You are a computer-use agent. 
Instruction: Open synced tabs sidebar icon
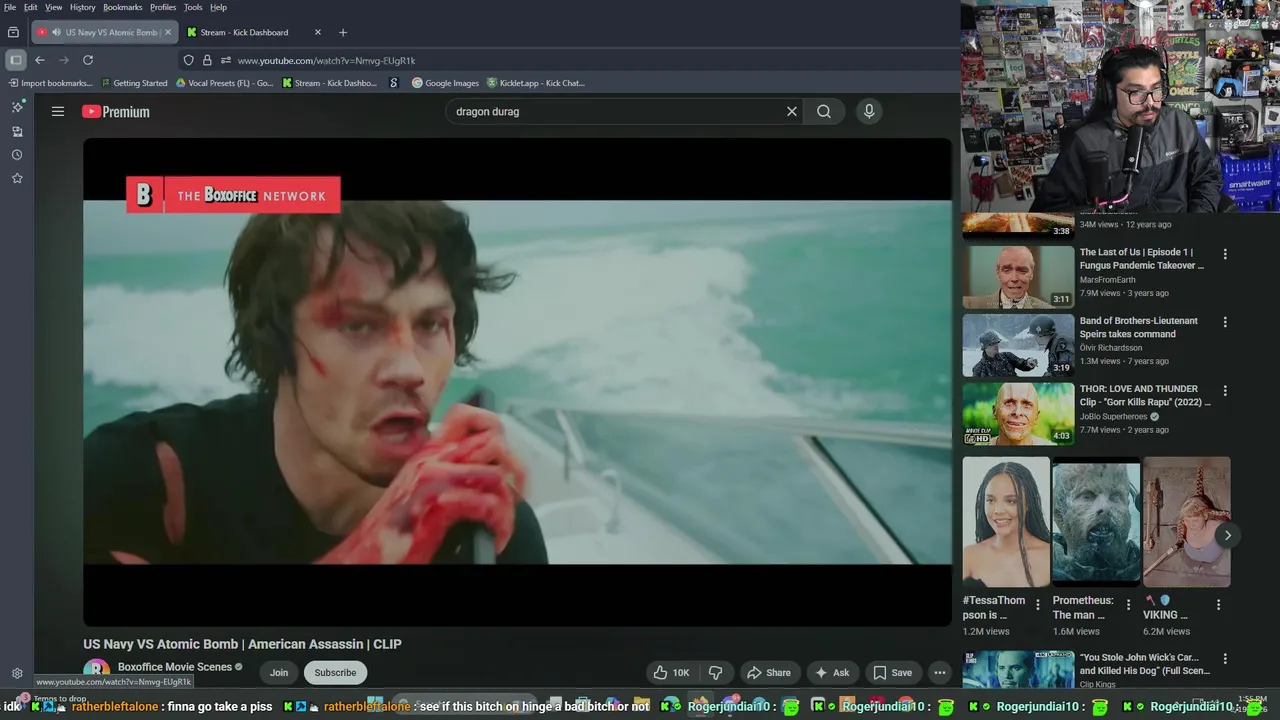[17, 131]
